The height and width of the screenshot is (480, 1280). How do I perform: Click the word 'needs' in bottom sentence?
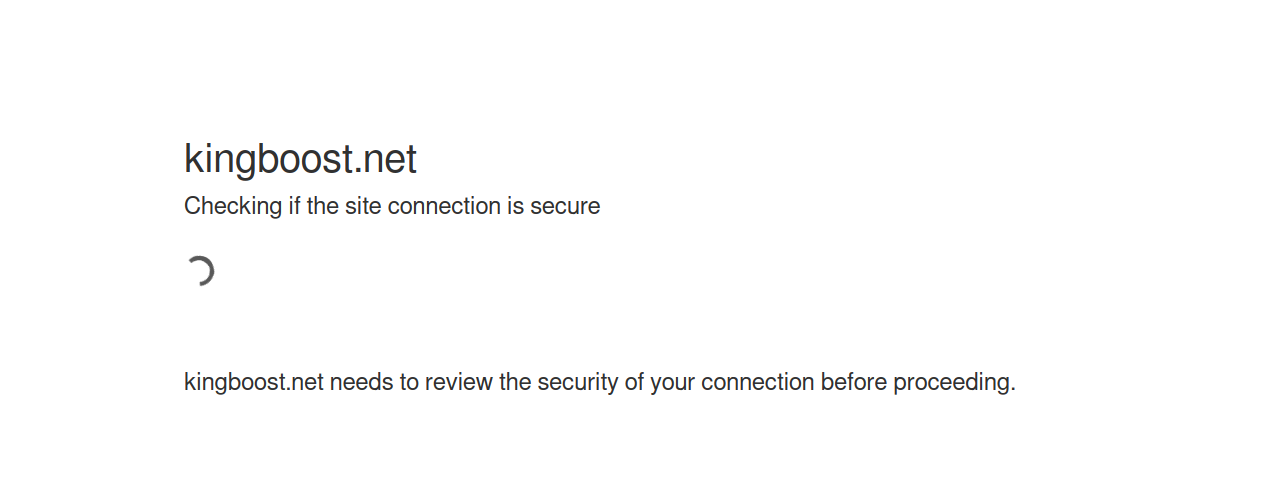pos(361,383)
